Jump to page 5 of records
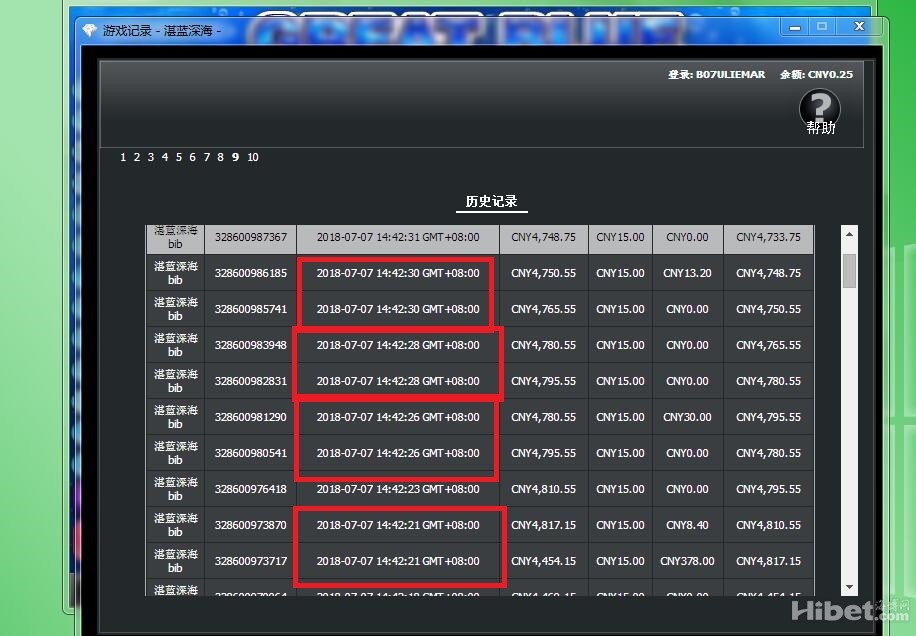This screenshot has height=636, width=916. pyautogui.click(x=179, y=157)
